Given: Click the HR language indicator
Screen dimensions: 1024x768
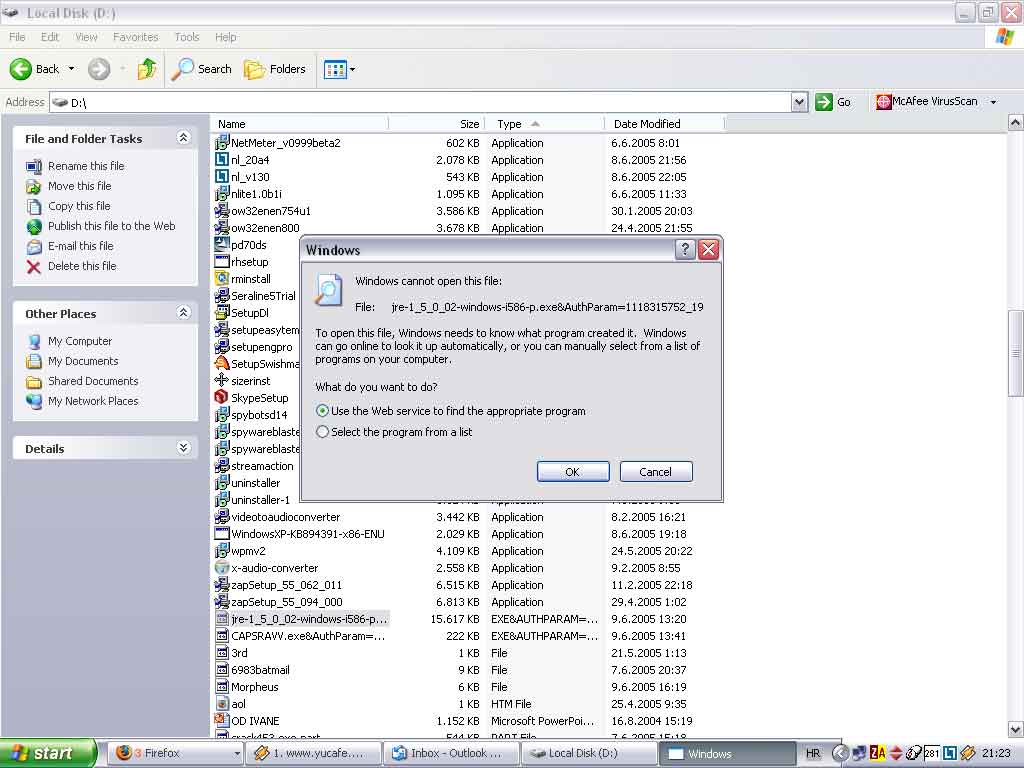Looking at the screenshot, I should click(x=812, y=753).
